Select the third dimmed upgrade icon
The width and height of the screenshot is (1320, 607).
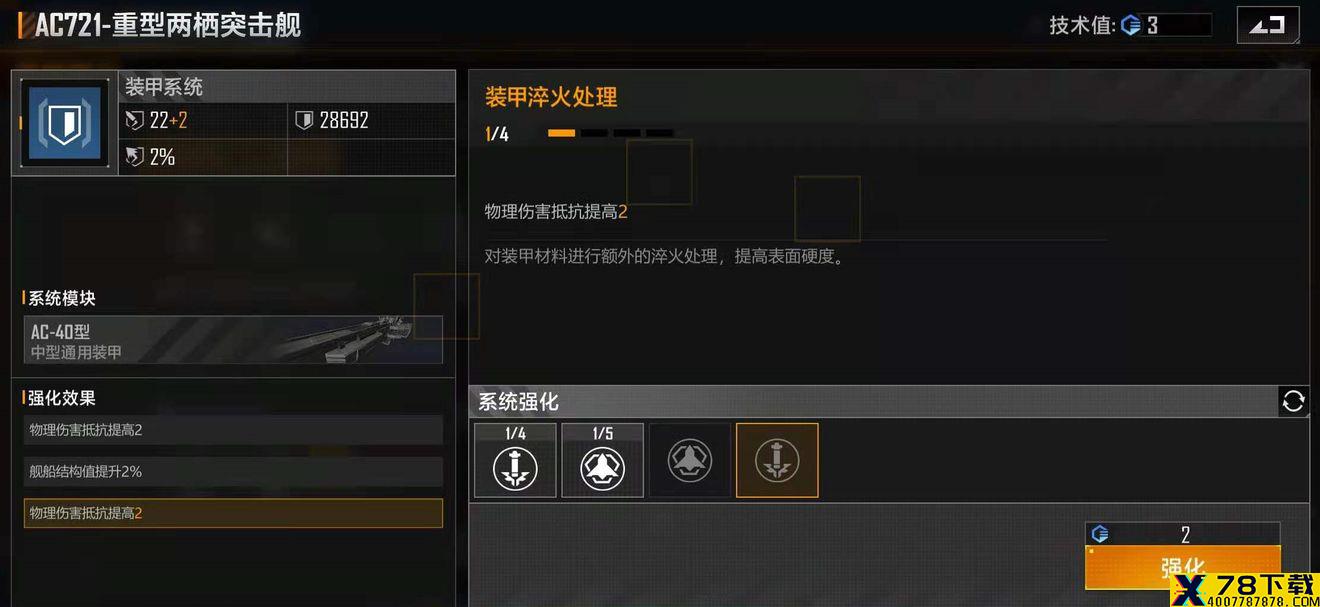coord(689,460)
